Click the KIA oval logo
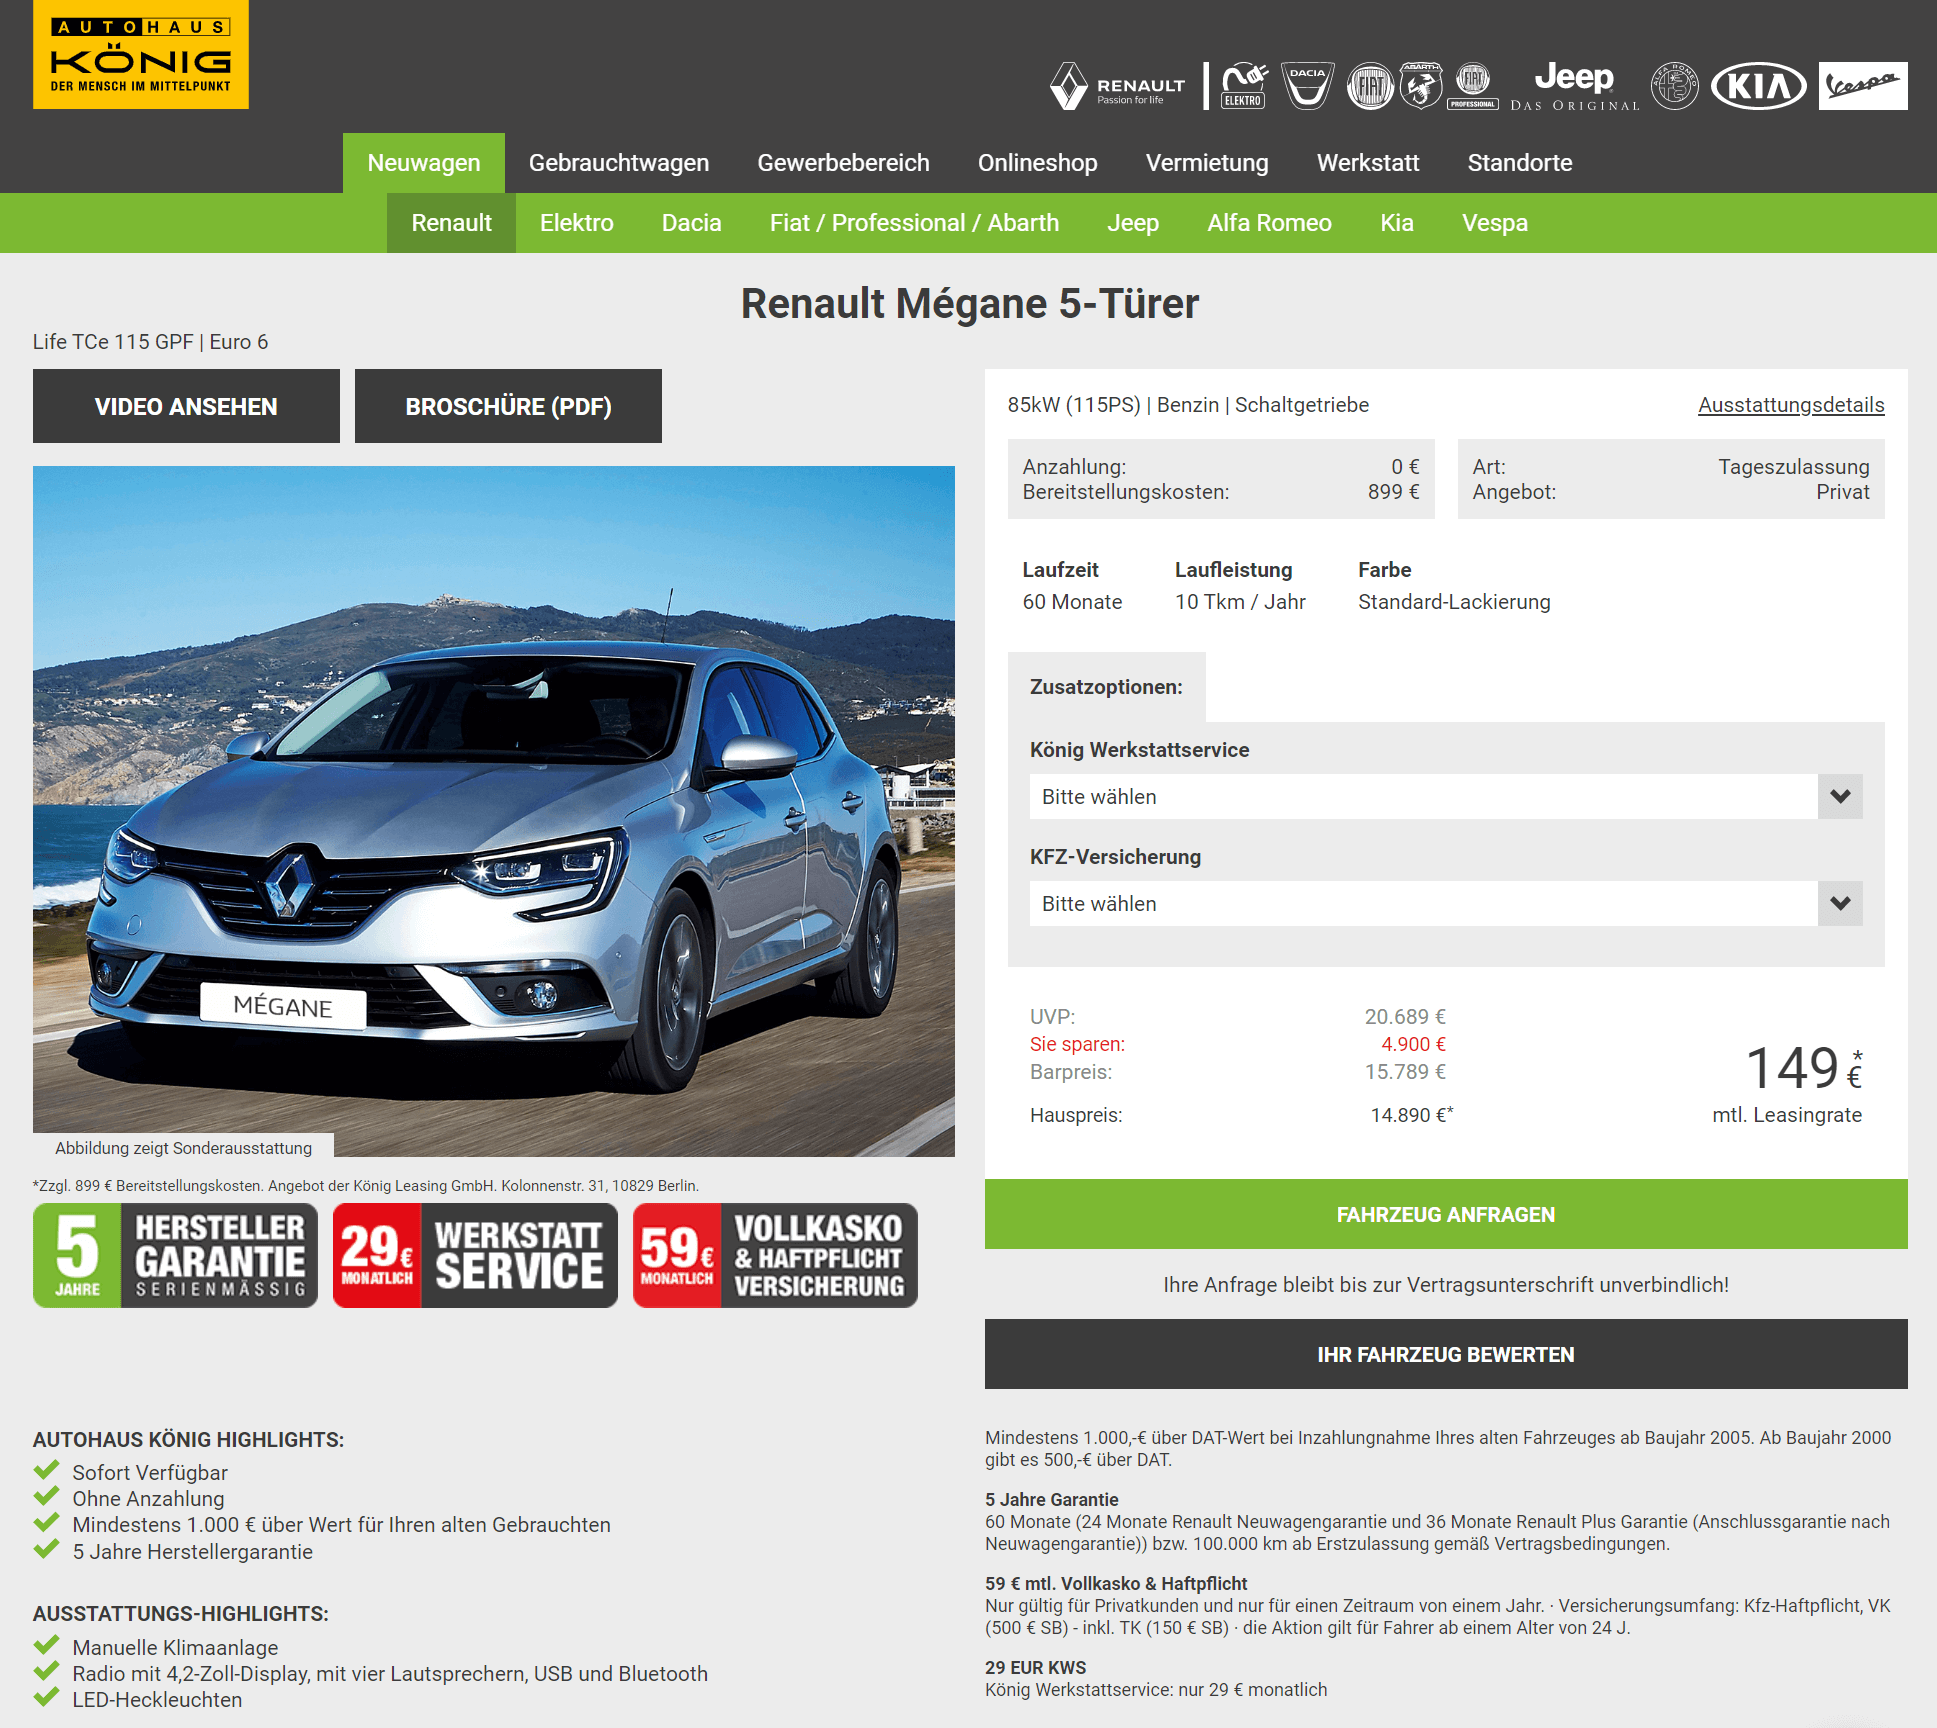 (1758, 86)
